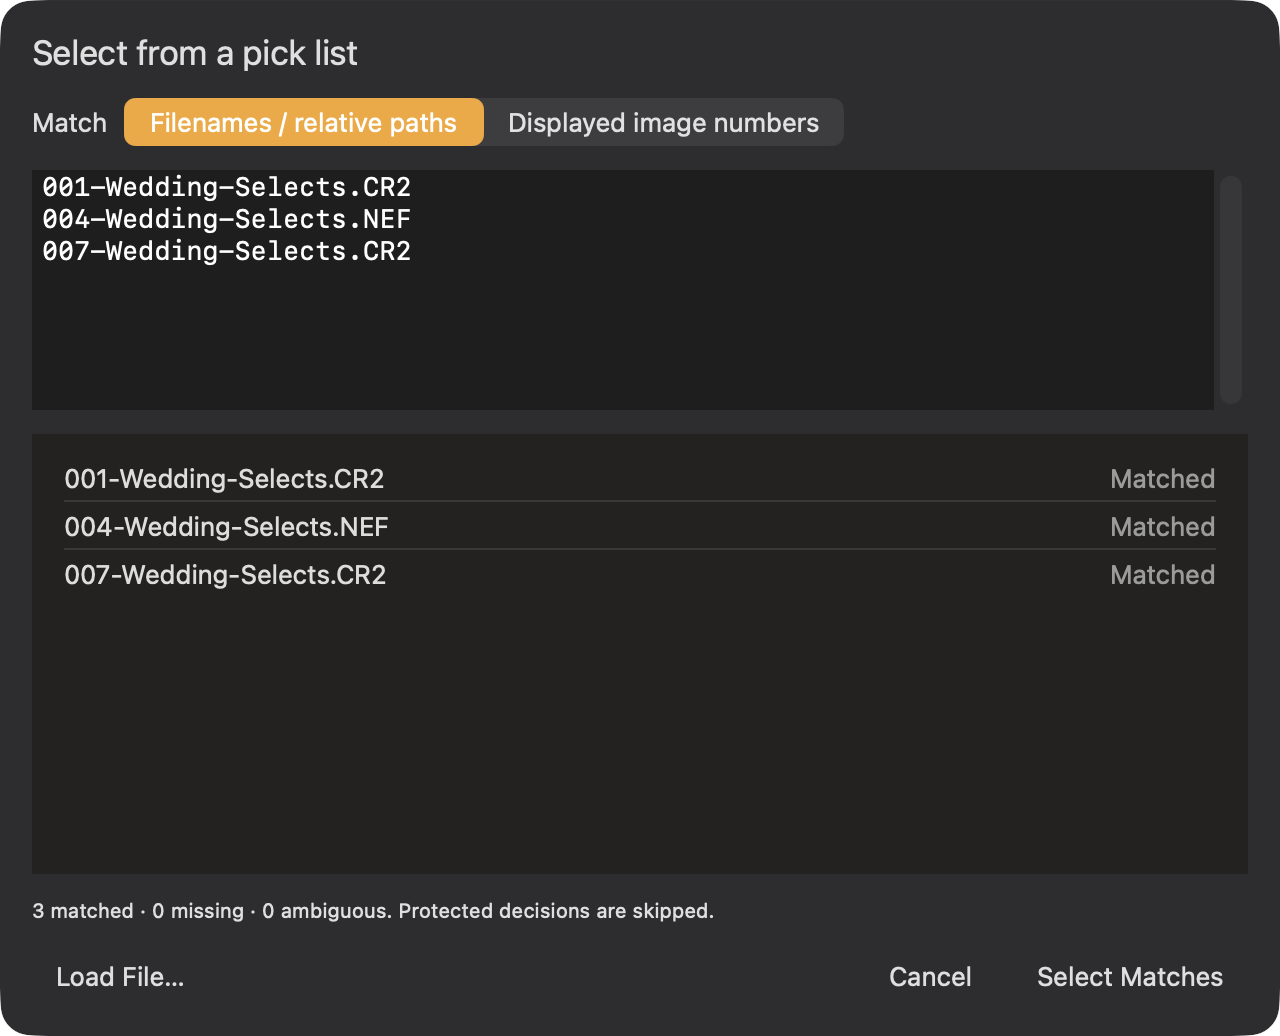The height and width of the screenshot is (1036, 1280).
Task: Click inside the pick list text area
Action: 623,290
